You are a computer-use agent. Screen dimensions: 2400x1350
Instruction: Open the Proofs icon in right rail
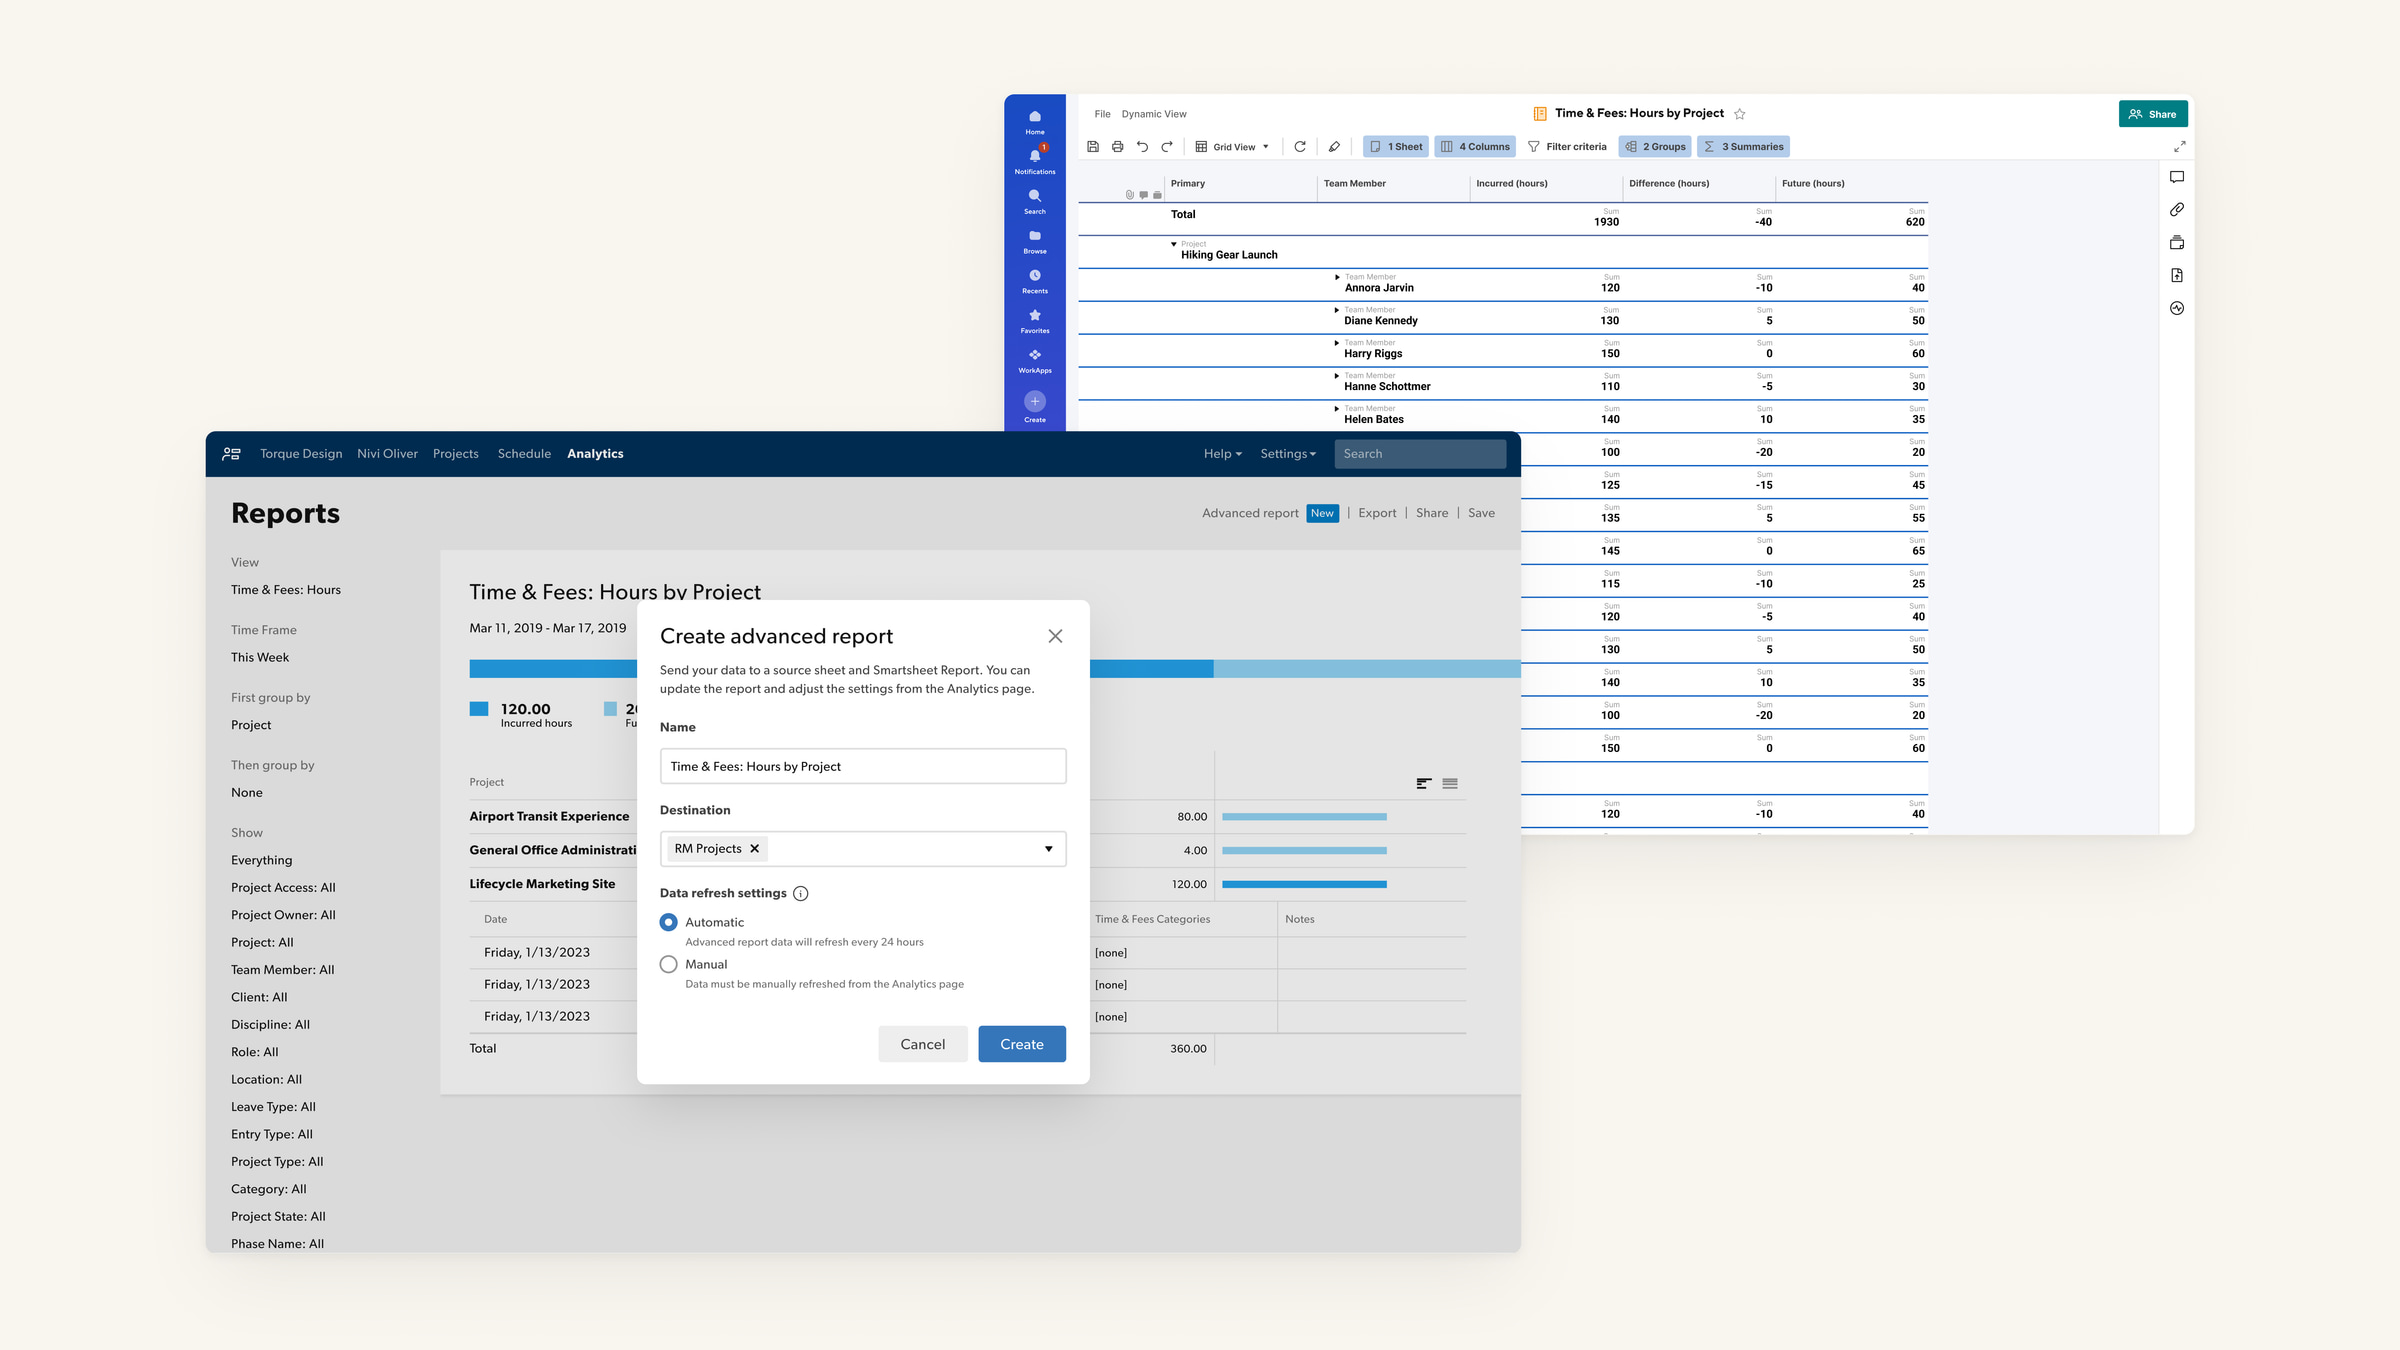click(2177, 243)
